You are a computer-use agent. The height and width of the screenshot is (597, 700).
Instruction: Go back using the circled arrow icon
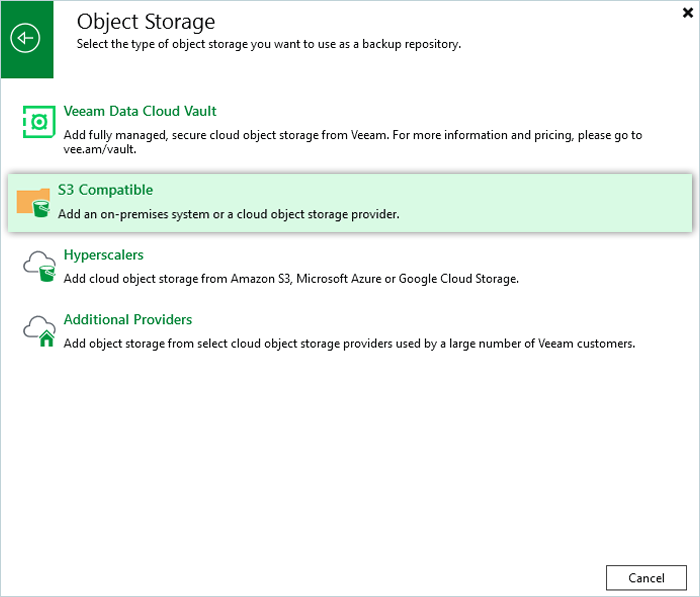click(x=25, y=39)
